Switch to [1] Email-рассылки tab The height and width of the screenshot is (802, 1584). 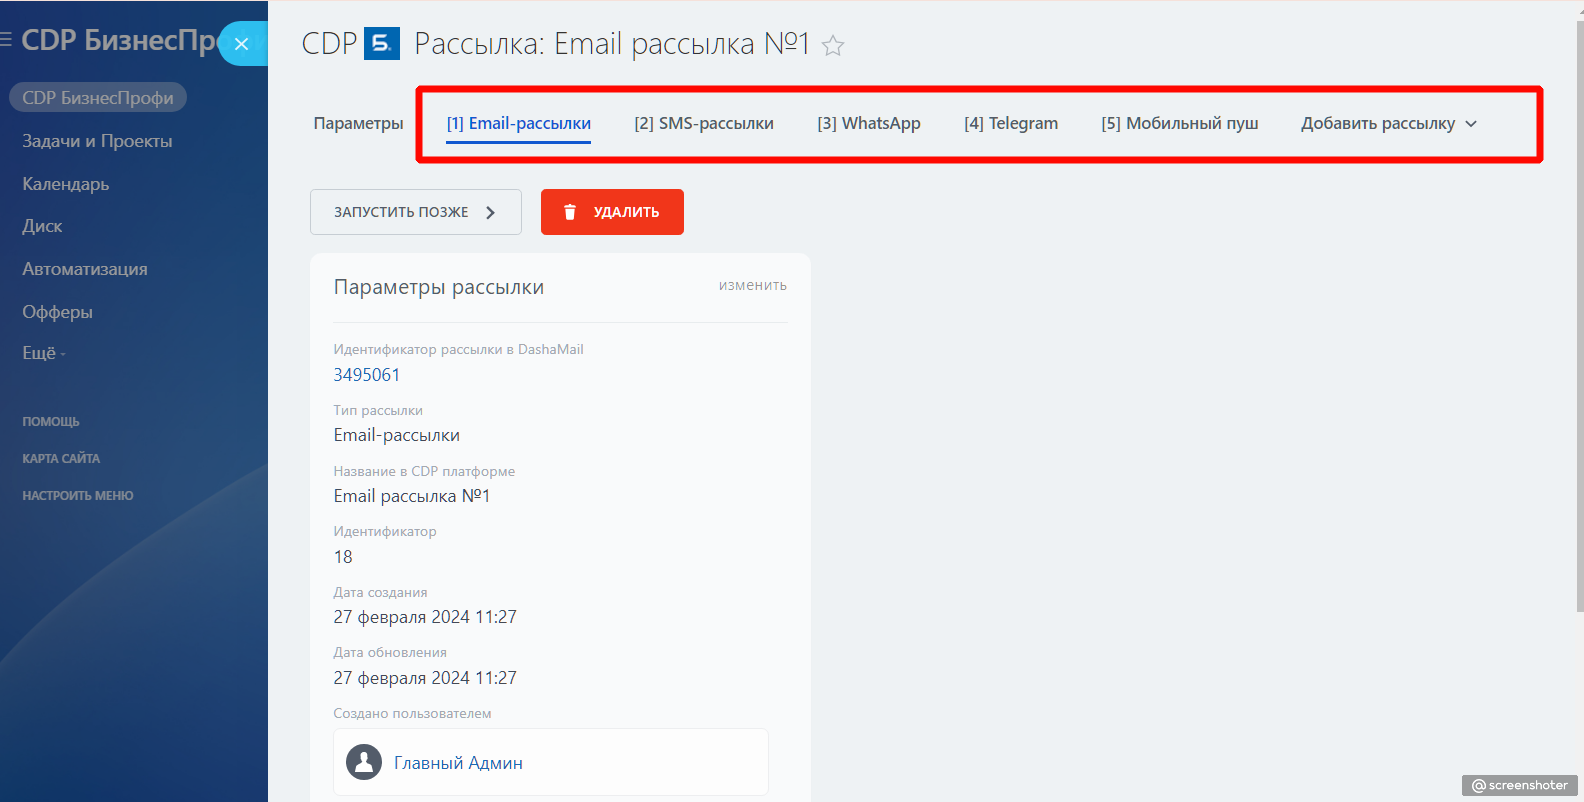pos(518,123)
